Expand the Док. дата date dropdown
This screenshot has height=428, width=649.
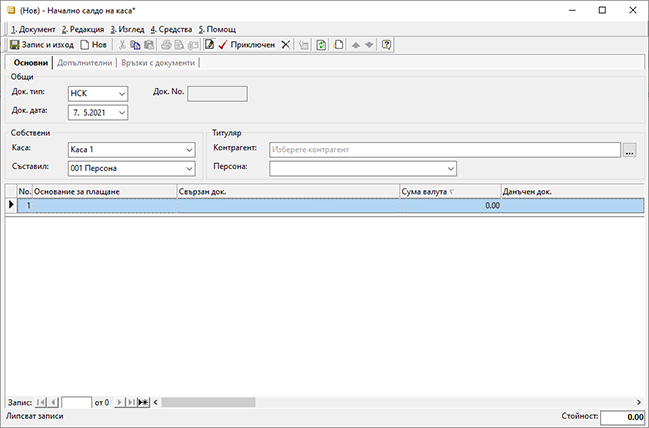click(x=122, y=113)
